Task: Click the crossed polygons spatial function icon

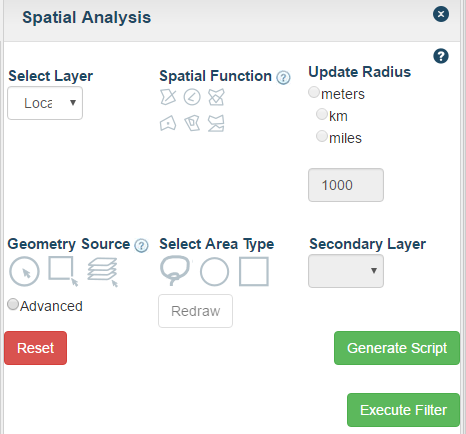Action: [x=216, y=97]
